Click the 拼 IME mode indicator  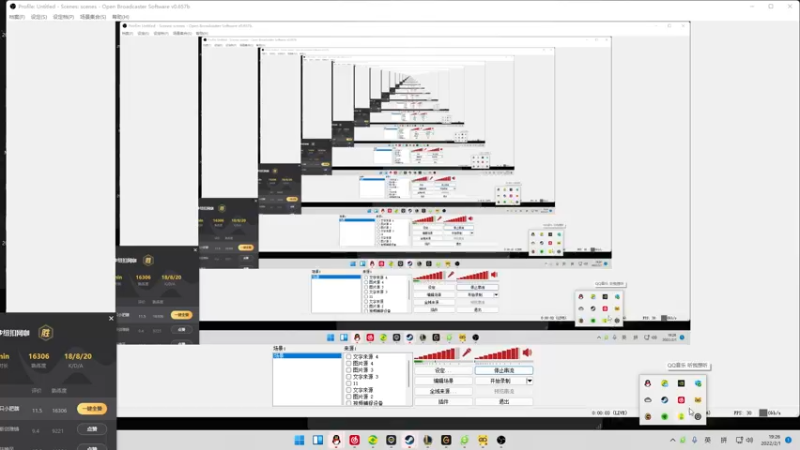(x=723, y=440)
